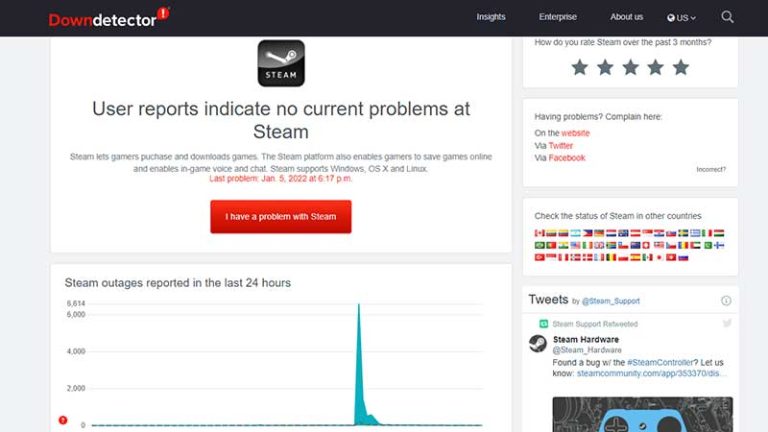
Task: Go to About us page
Action: tap(626, 17)
